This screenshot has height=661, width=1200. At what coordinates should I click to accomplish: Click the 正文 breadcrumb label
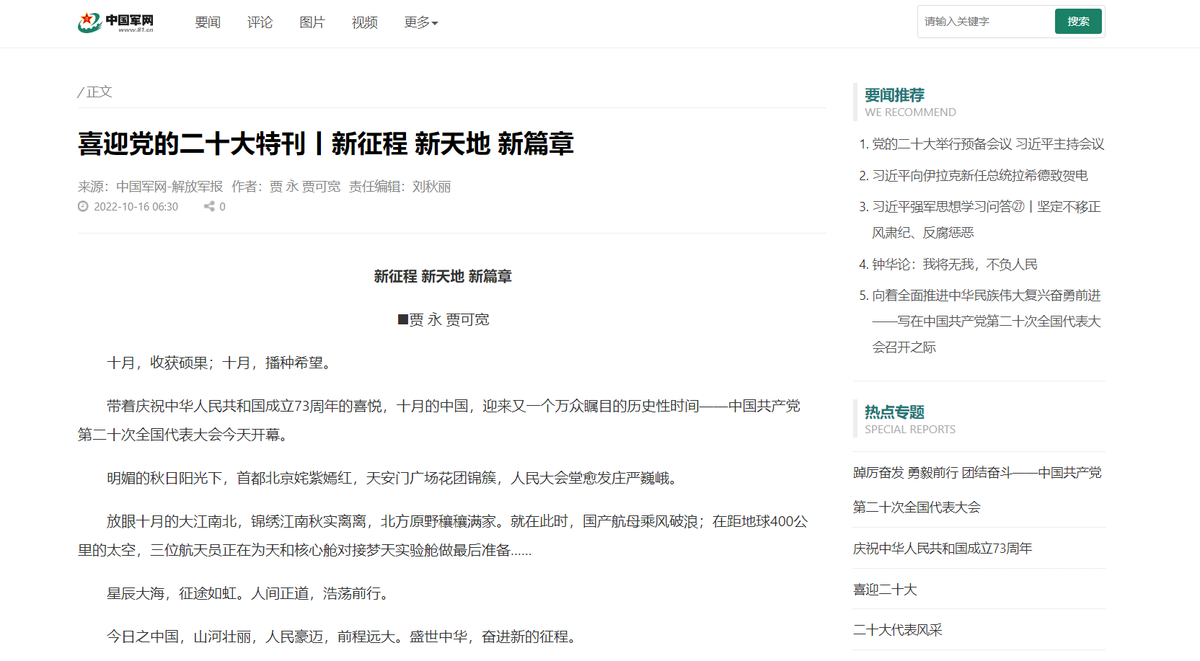click(99, 92)
